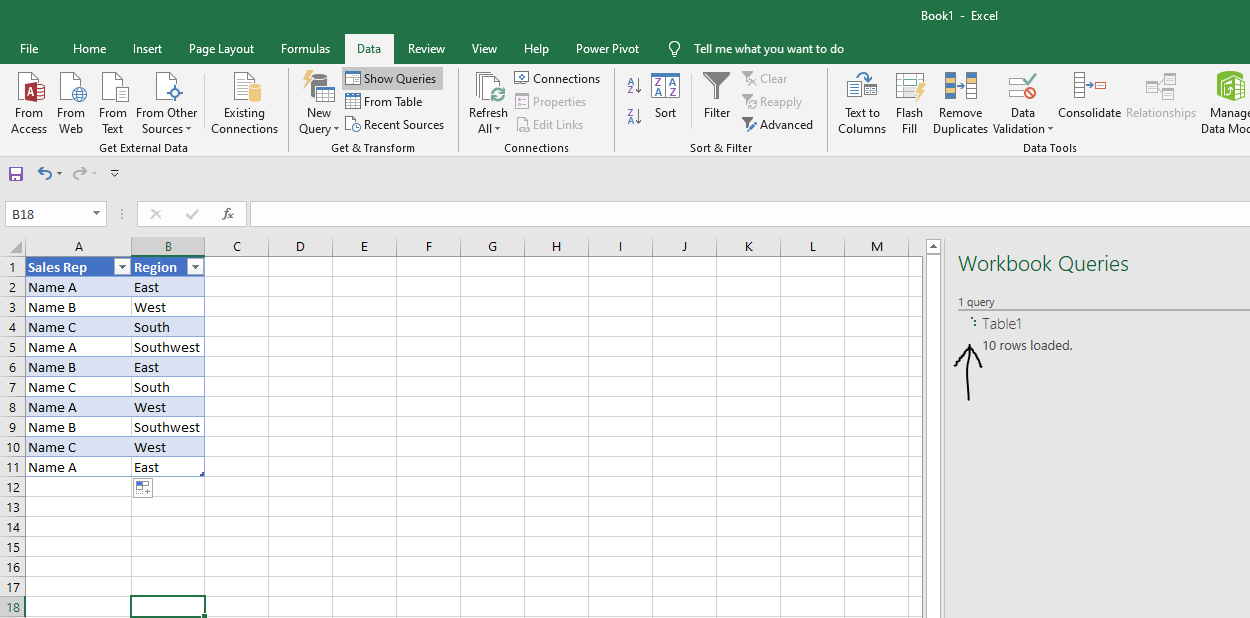Click Manage Data Model icon
This screenshot has width=1250, height=618.
point(1229,88)
